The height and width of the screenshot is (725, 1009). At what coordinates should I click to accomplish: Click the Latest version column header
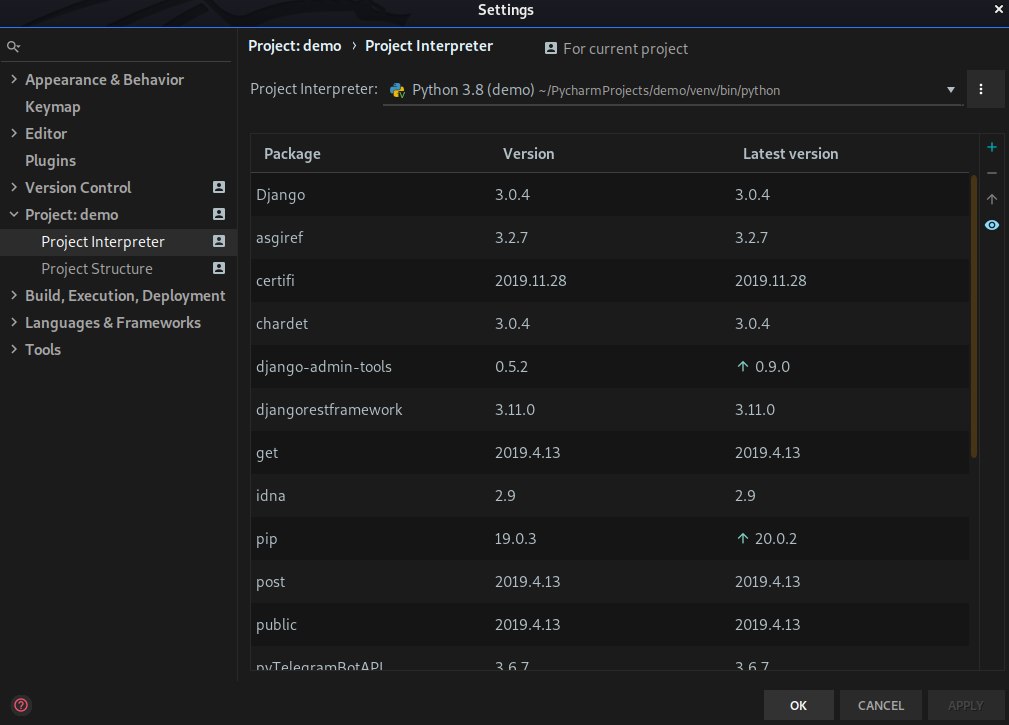click(790, 154)
